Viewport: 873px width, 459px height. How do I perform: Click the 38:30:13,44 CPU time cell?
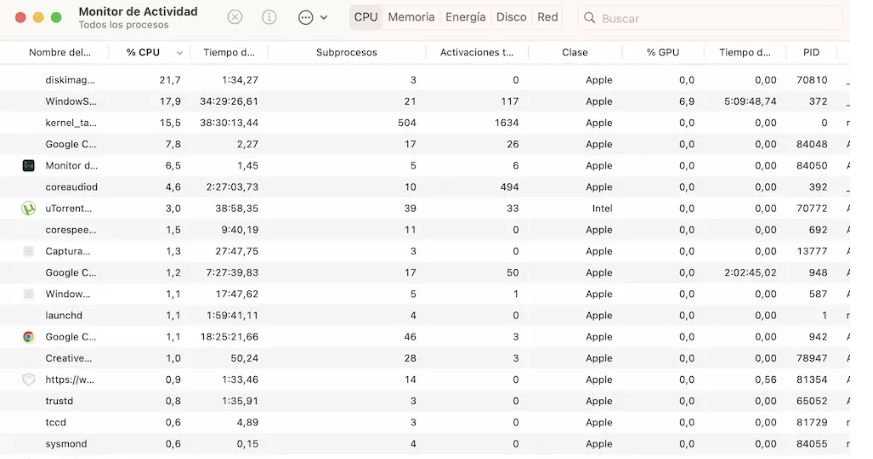[x=229, y=123]
